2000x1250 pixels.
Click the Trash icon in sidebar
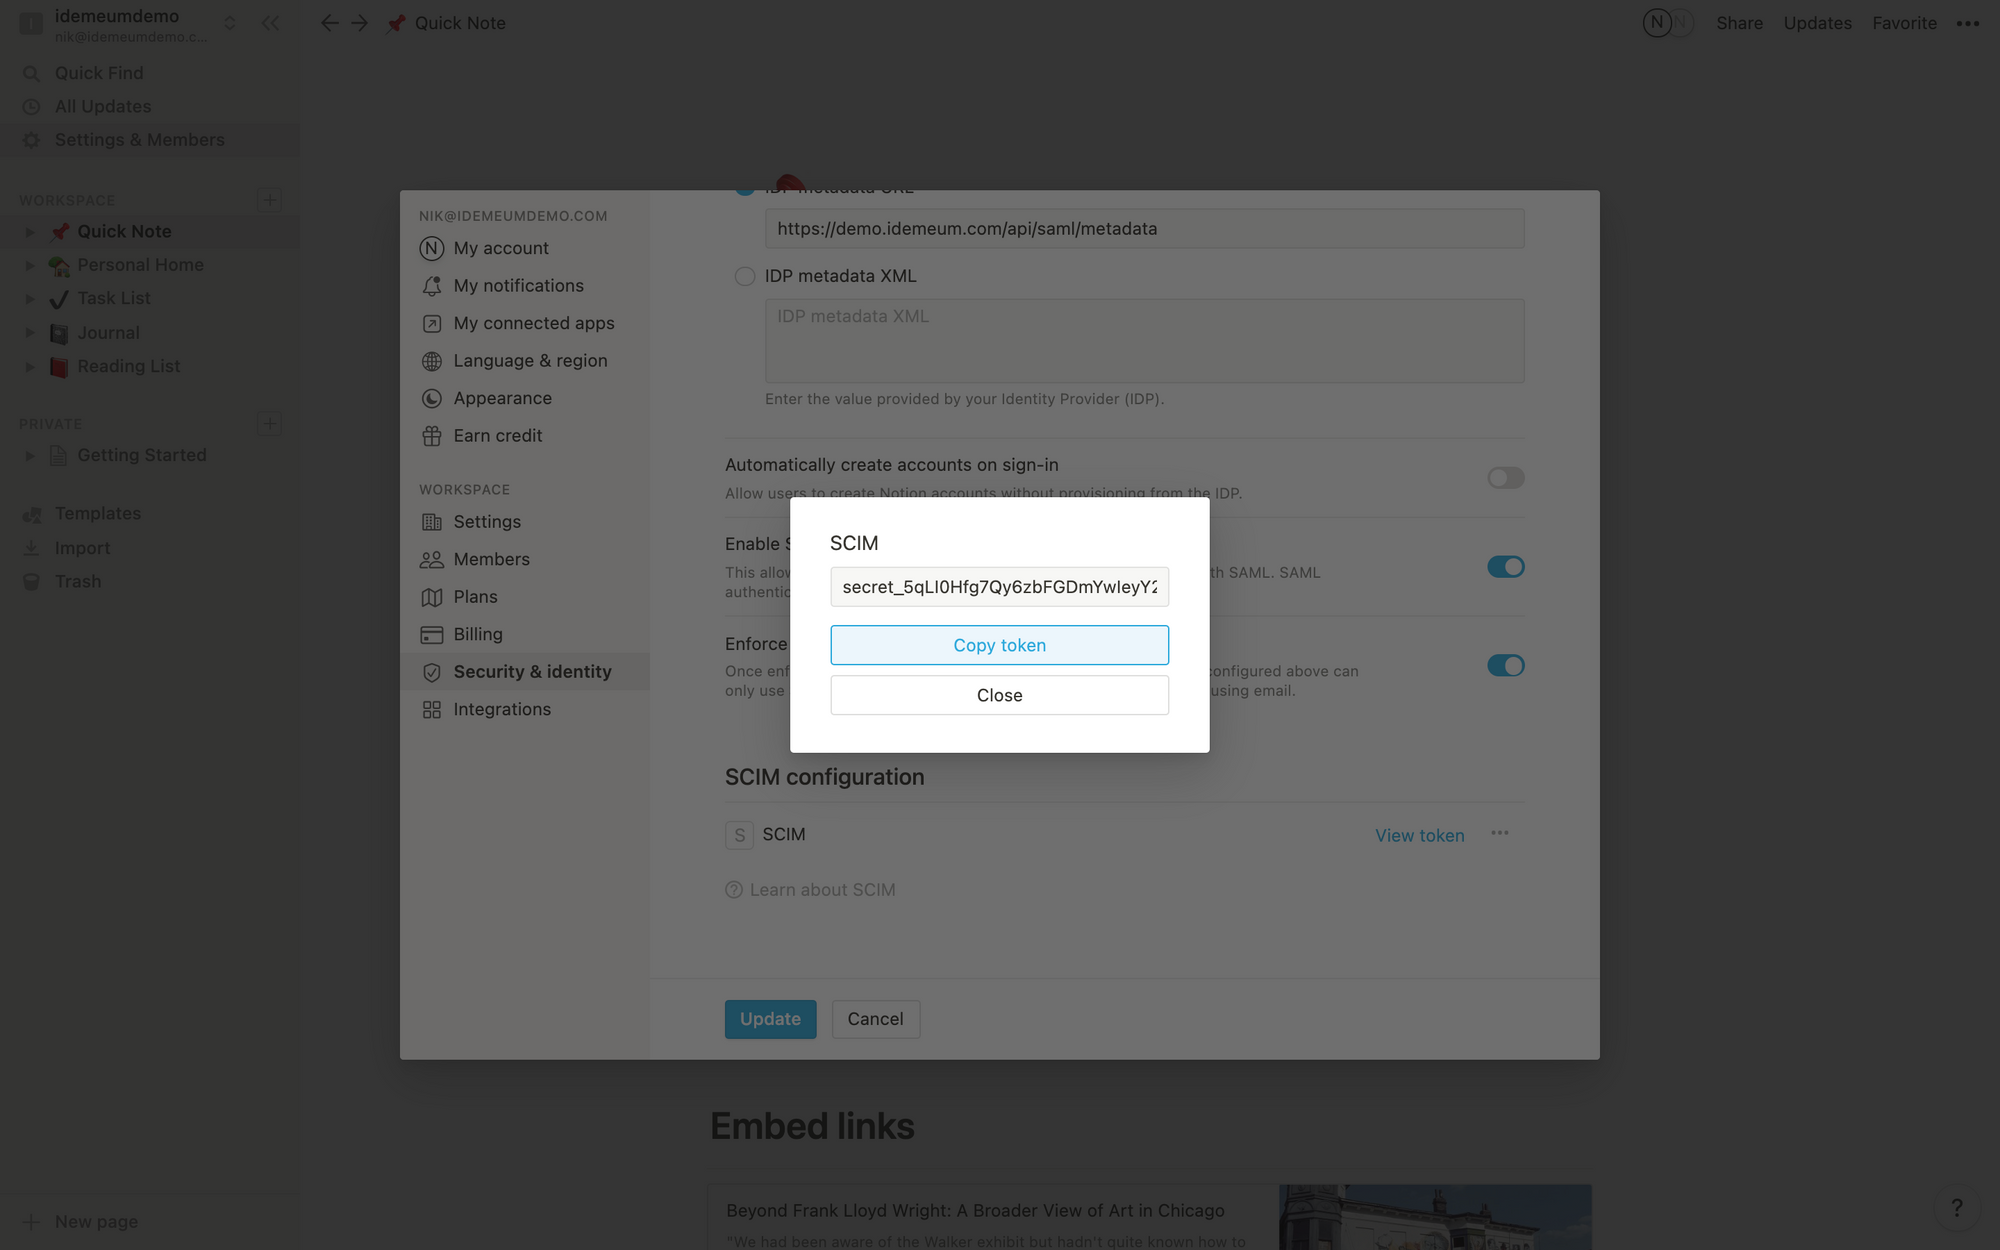(32, 582)
